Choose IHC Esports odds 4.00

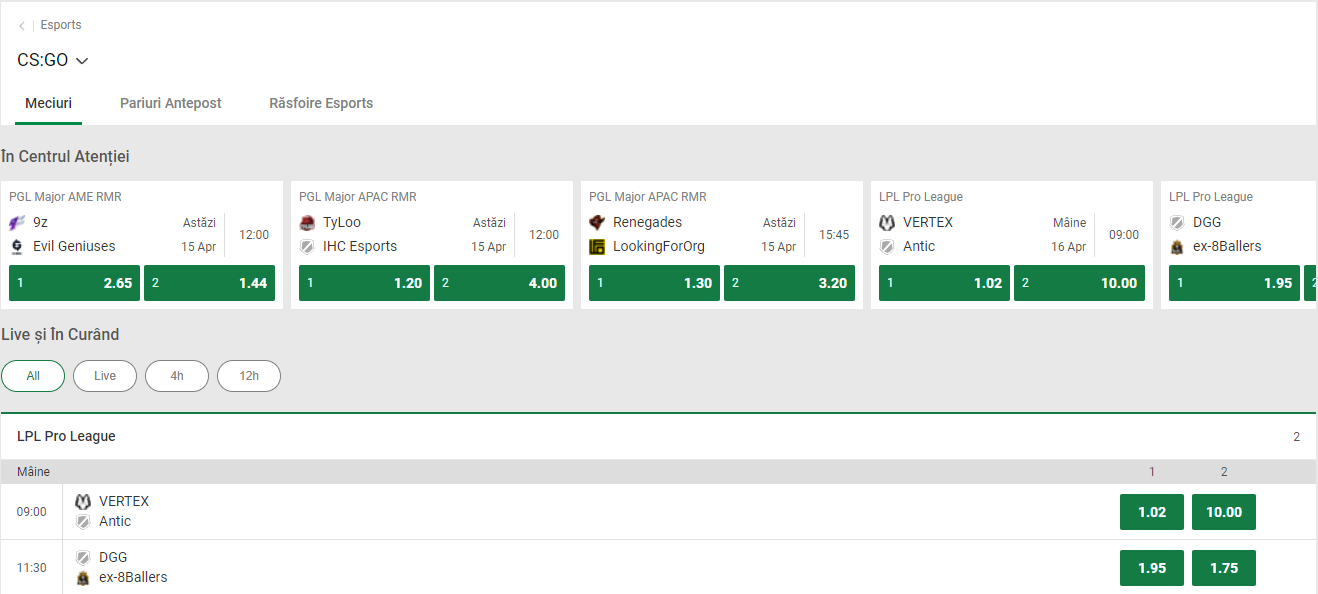click(x=500, y=283)
